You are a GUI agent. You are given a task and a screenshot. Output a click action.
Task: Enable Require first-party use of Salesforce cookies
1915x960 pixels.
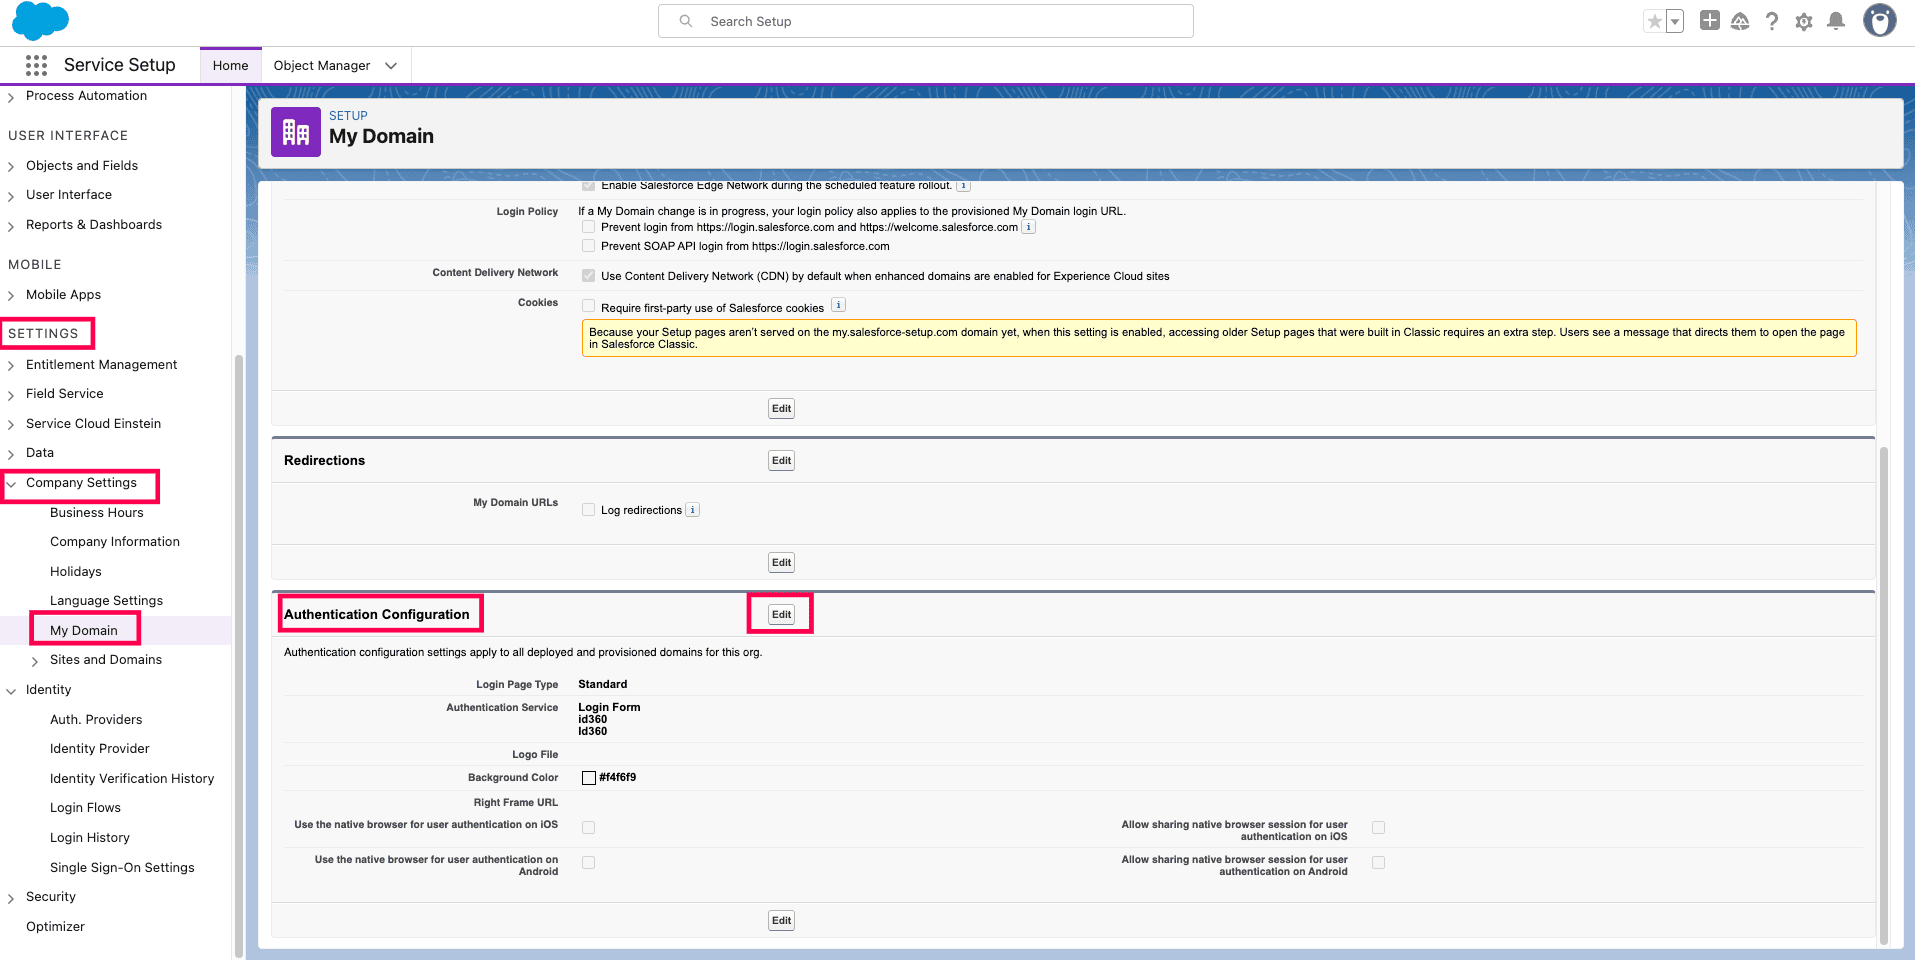coord(588,307)
